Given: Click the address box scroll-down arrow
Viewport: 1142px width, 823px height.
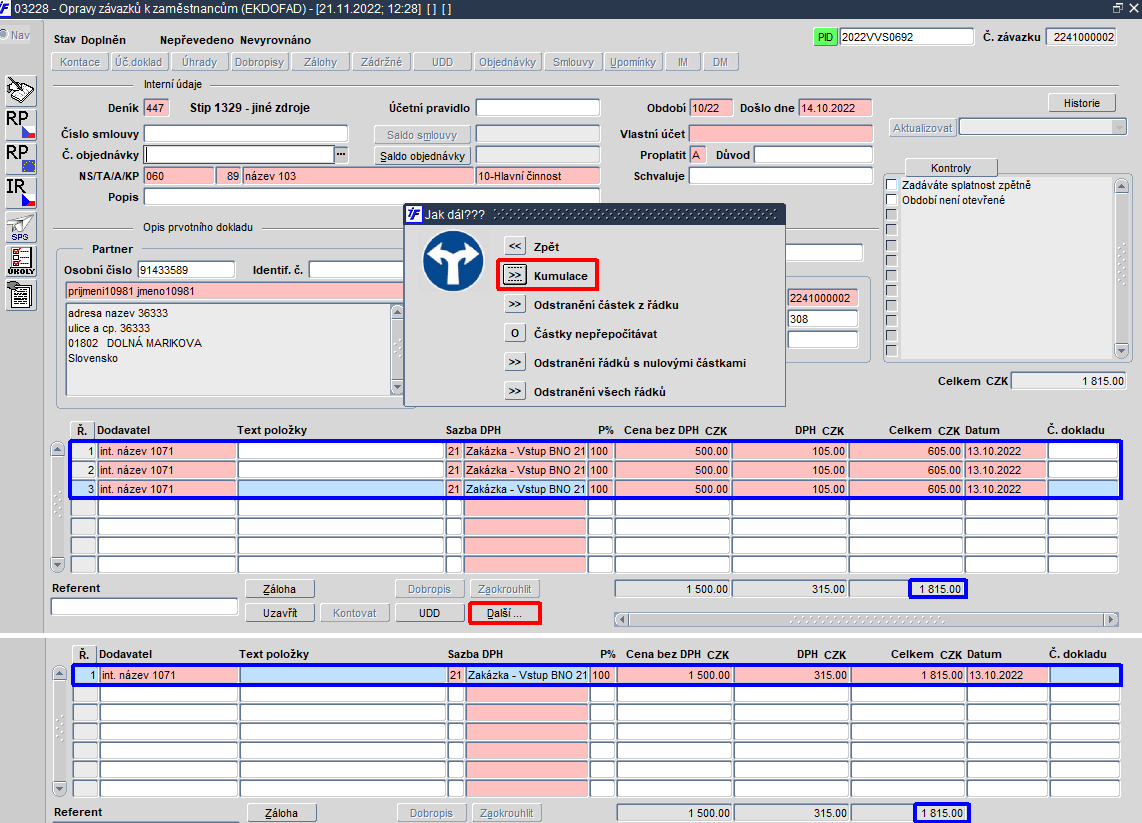Looking at the screenshot, I should pos(397,387).
